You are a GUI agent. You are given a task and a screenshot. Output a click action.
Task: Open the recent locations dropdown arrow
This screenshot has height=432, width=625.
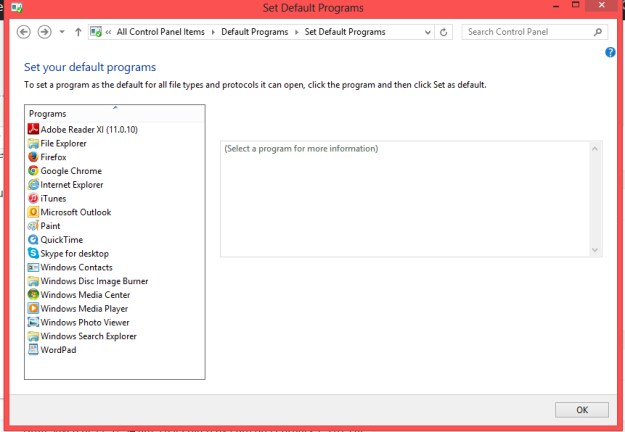(x=62, y=32)
